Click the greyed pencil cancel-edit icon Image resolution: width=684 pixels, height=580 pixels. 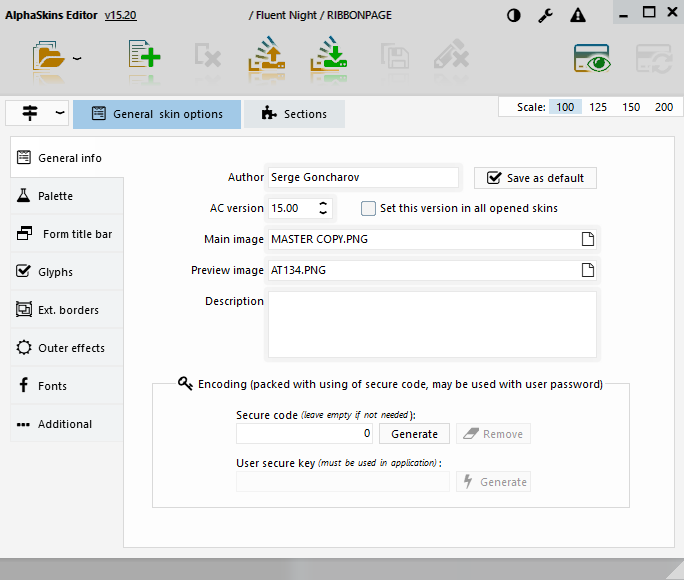(x=451, y=54)
